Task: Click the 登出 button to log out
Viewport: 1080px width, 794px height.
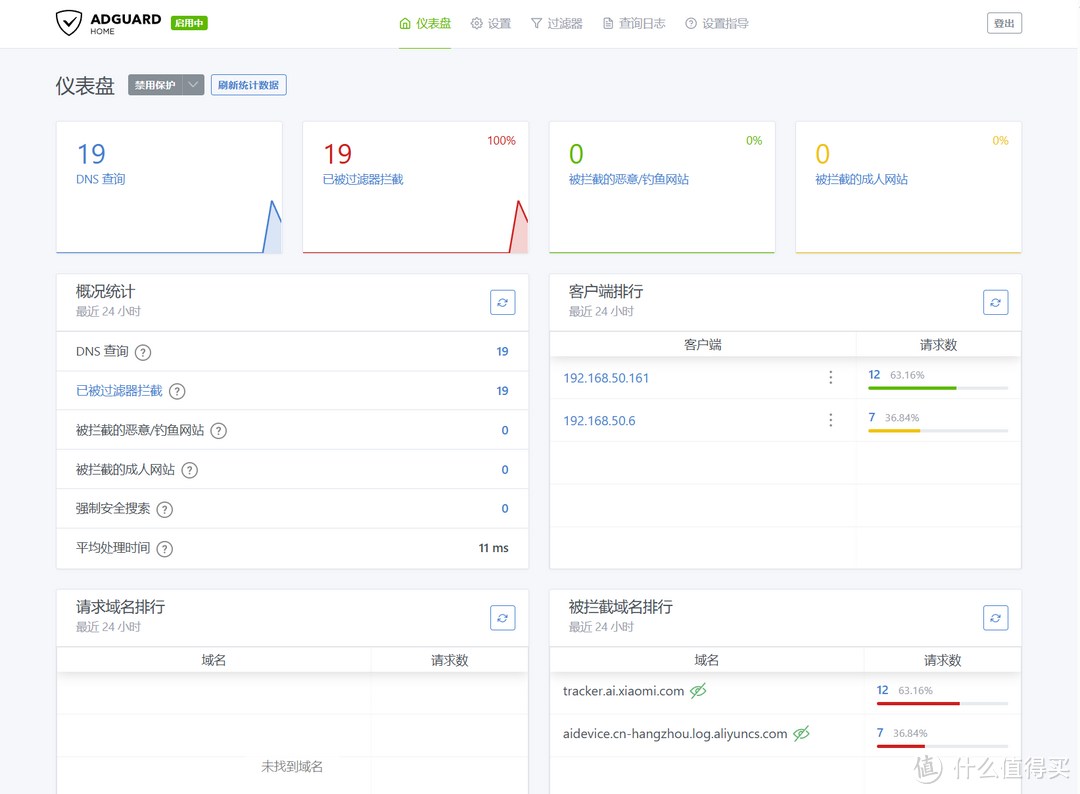Action: click(x=1004, y=23)
